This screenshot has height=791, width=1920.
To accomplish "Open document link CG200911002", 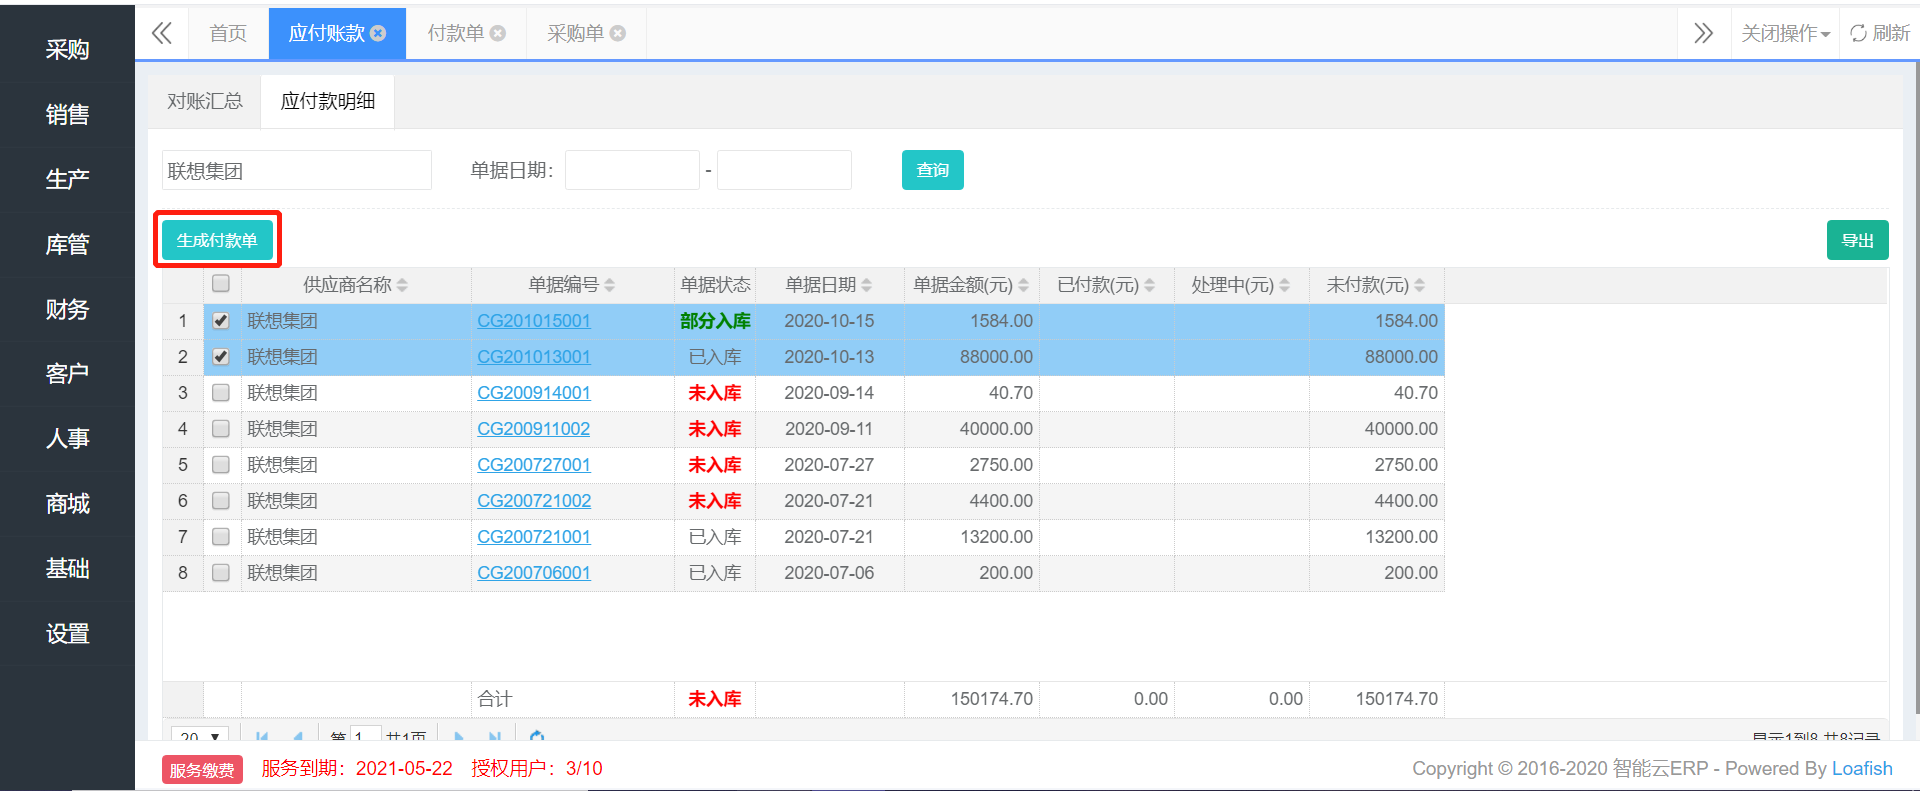I will point(534,429).
